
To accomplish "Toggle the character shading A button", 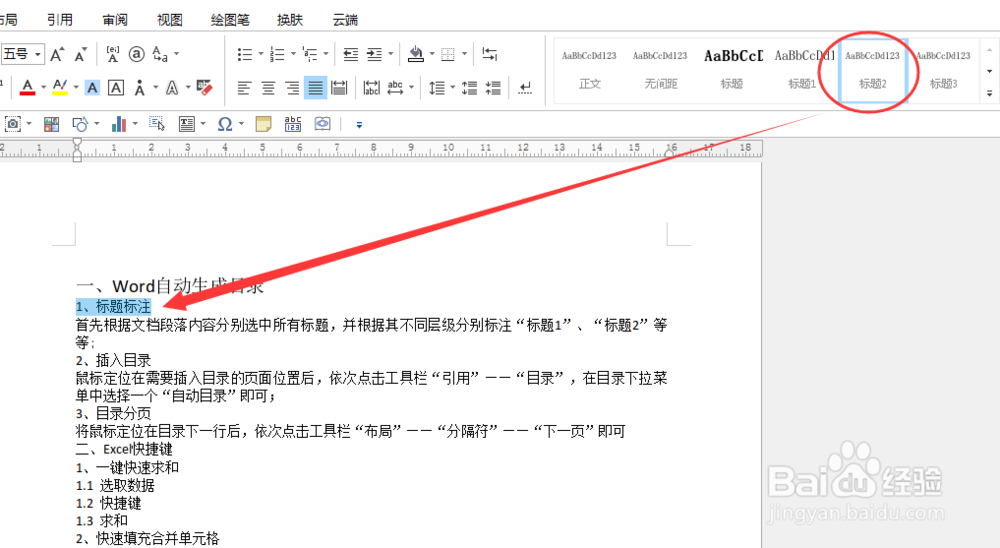I will [92, 87].
